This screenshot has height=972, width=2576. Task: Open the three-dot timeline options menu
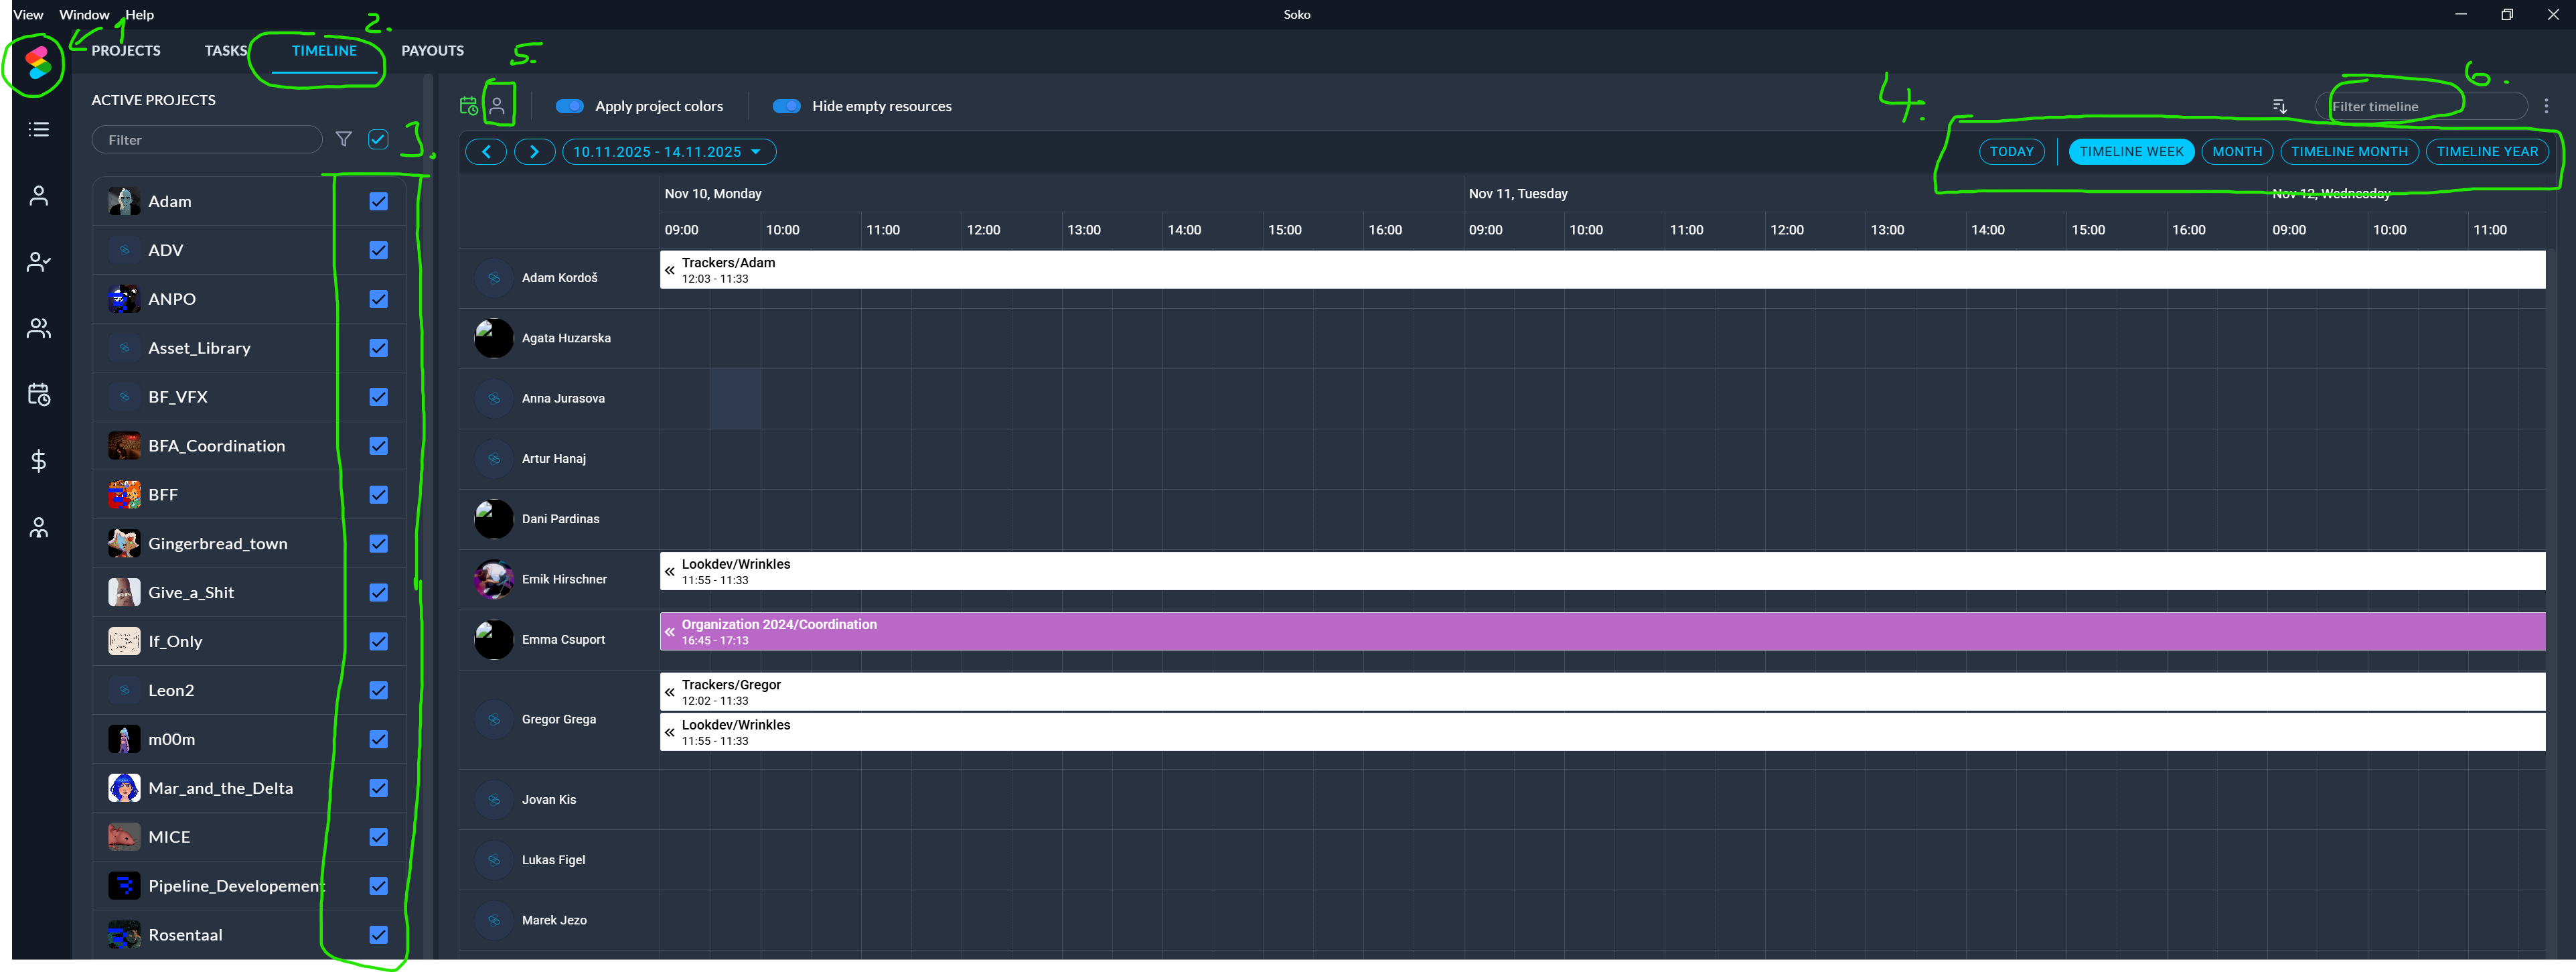(x=2546, y=106)
